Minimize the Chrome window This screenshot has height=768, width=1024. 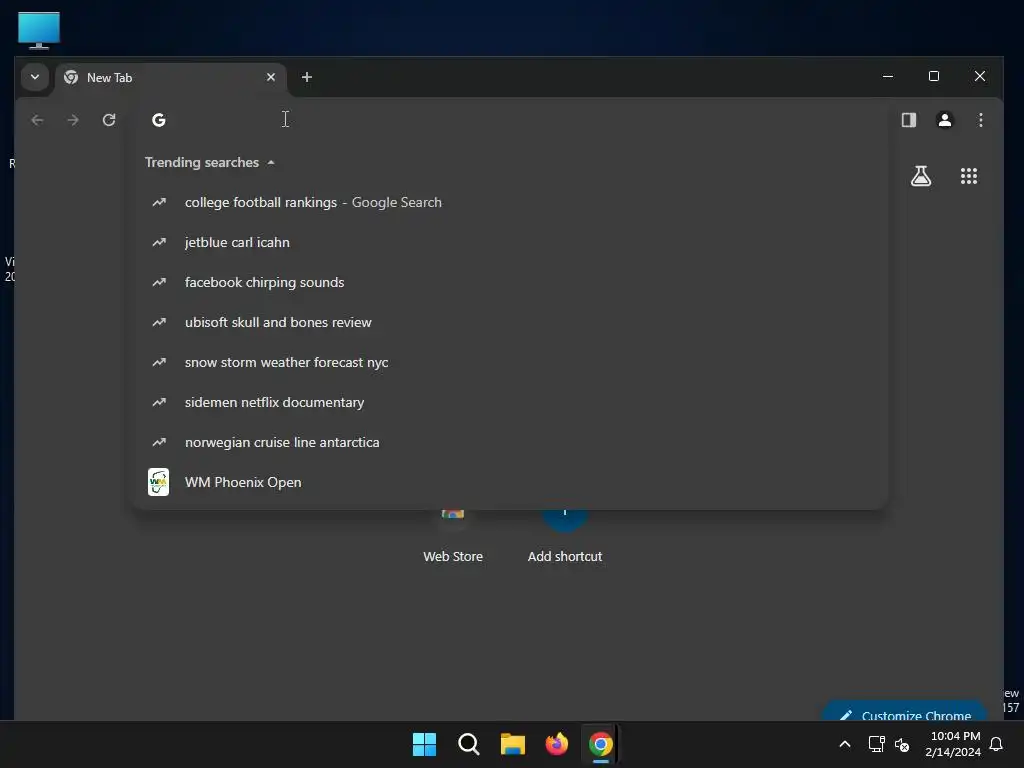pyautogui.click(x=888, y=76)
